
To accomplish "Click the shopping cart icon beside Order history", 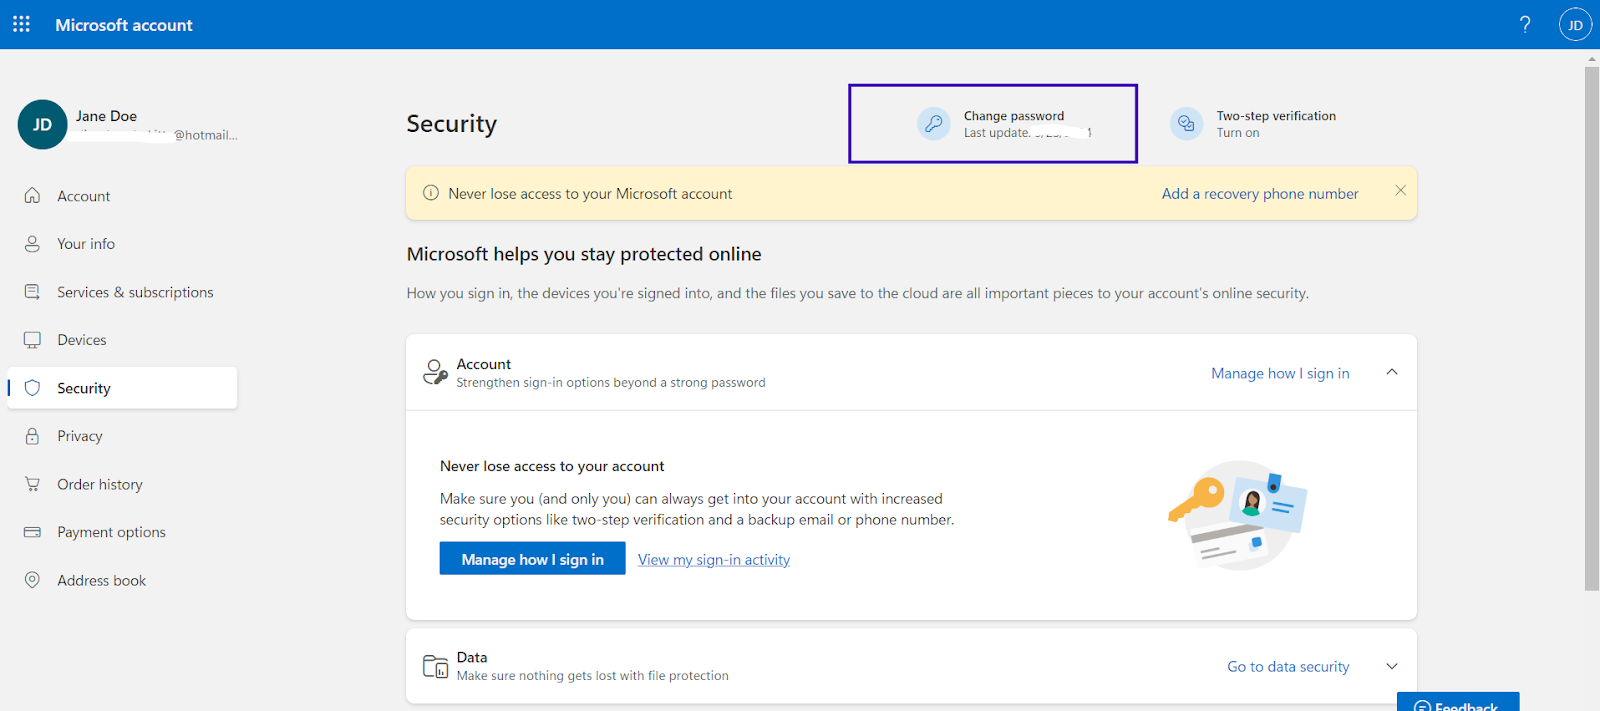I will point(32,484).
